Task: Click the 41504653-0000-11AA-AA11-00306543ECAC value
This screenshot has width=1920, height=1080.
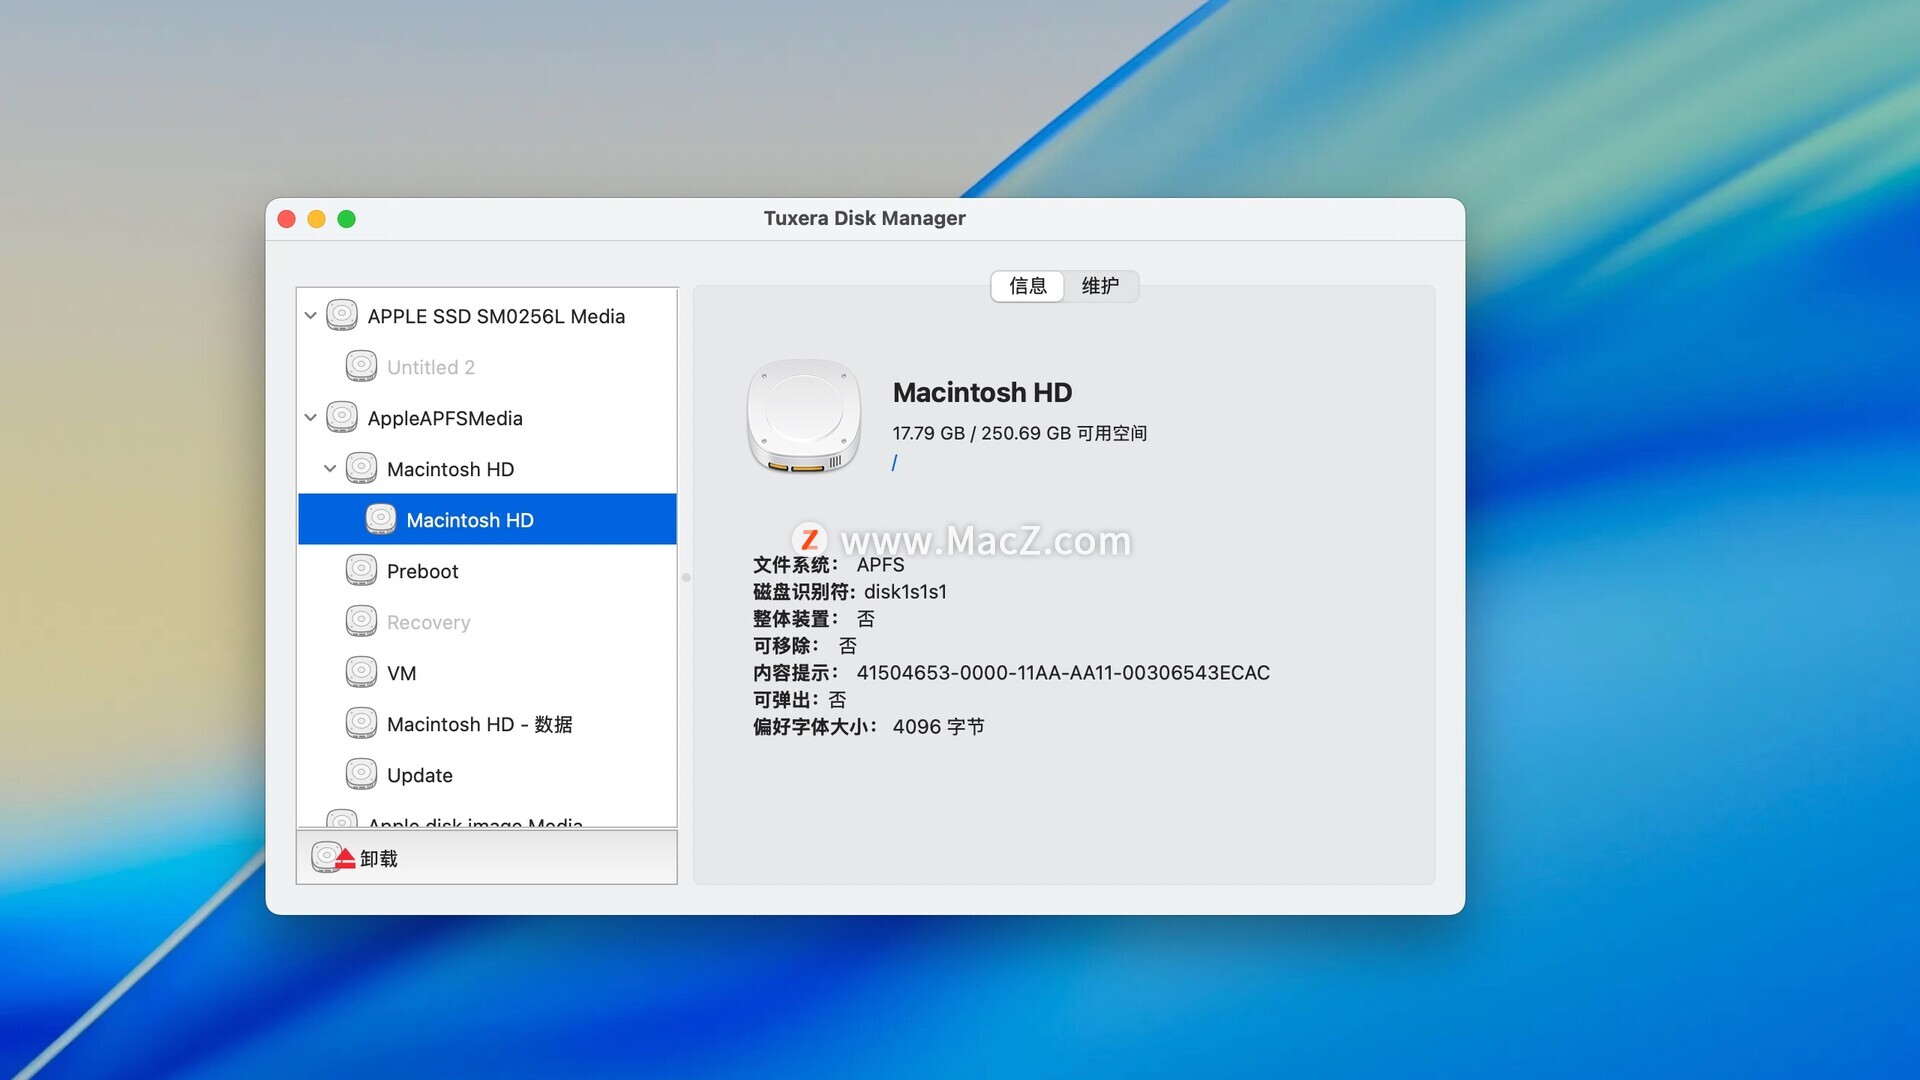Action: 1063,673
